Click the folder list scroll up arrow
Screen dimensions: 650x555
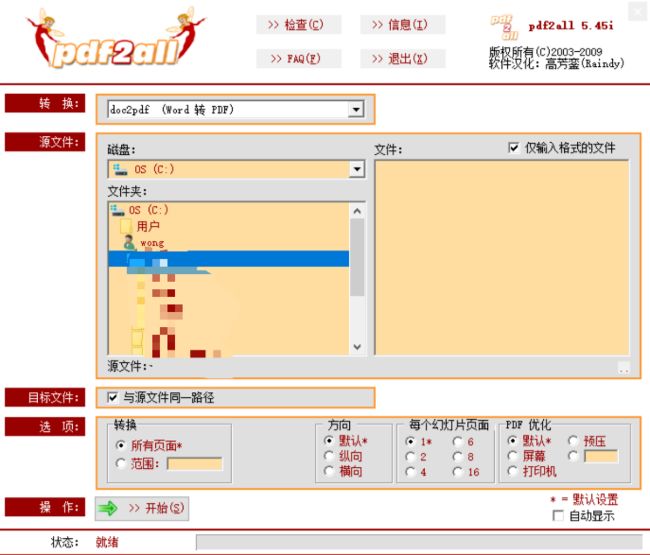point(357,211)
